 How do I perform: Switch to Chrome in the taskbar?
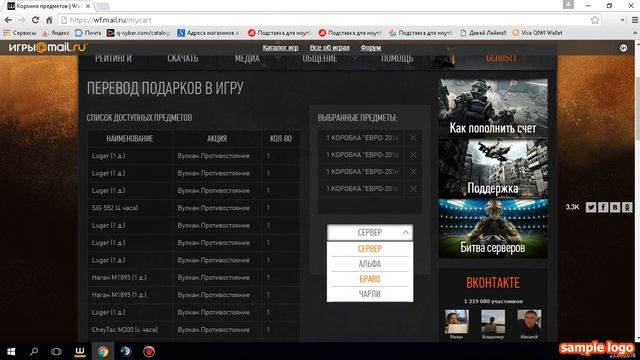pos(103,351)
